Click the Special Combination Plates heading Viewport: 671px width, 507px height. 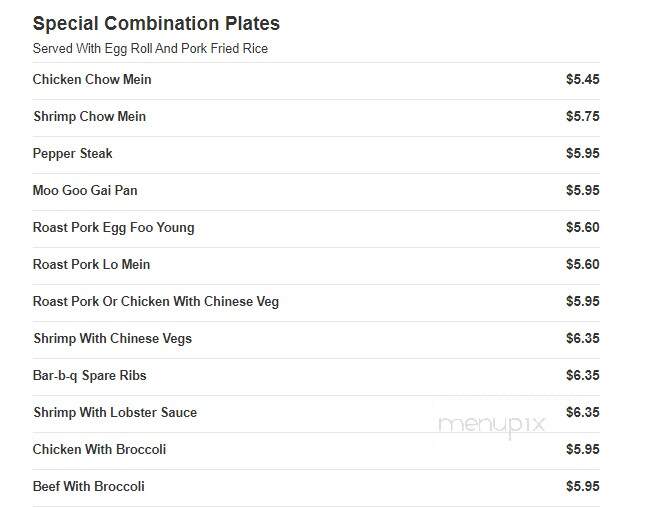156,24
